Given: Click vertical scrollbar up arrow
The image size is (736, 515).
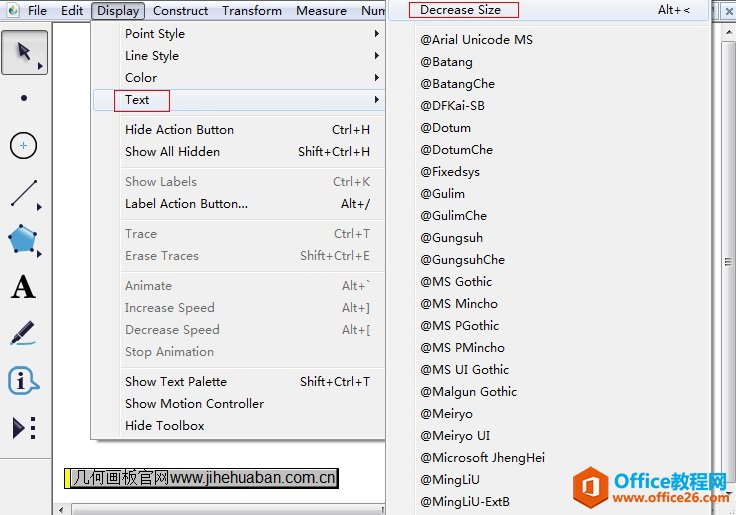Looking at the screenshot, I should [728, 32].
